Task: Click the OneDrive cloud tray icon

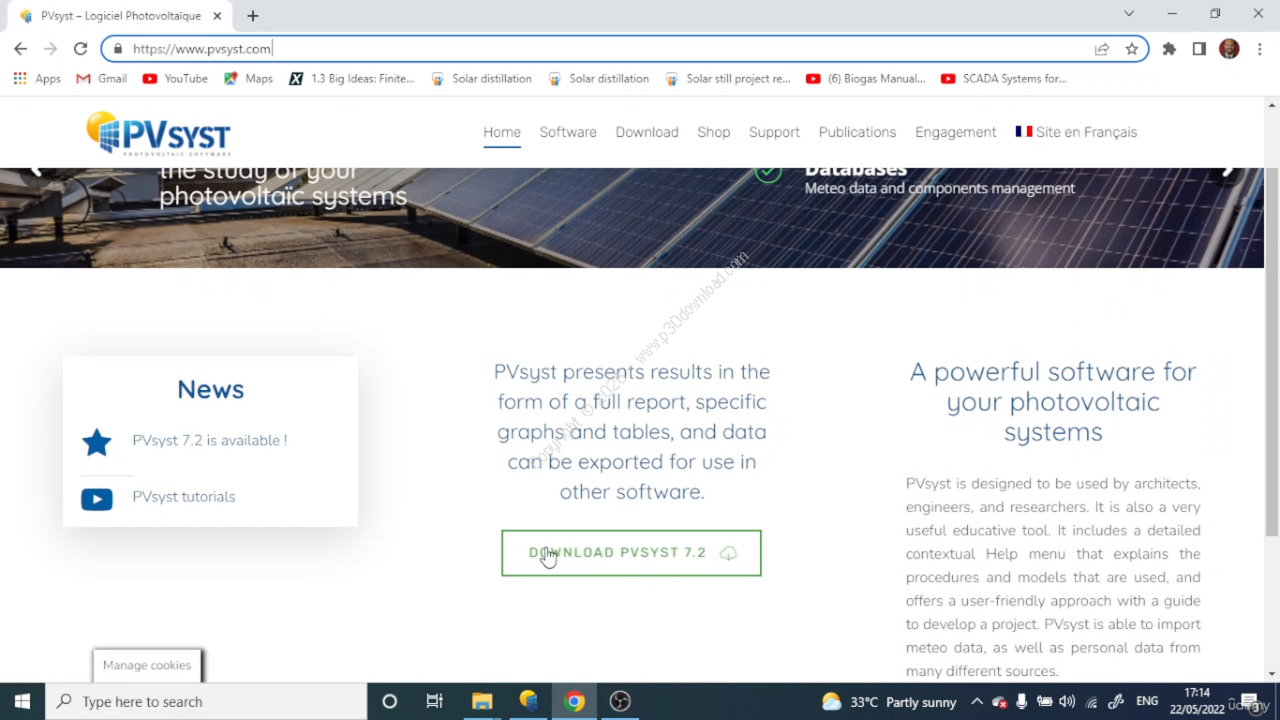Action: [x=999, y=702]
